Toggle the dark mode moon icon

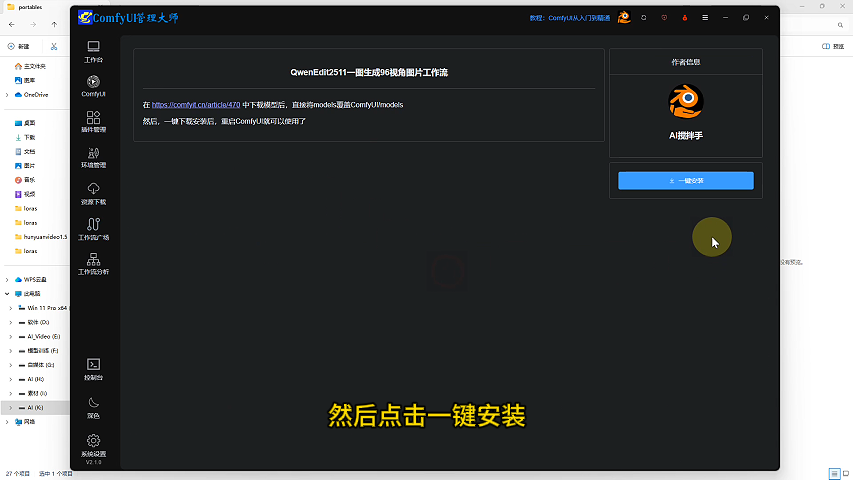click(x=93, y=408)
